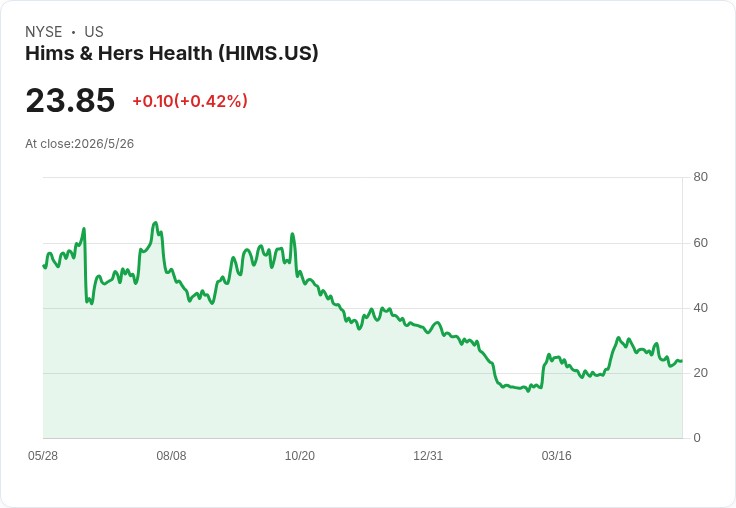Click the US market label
The width and height of the screenshot is (736, 508).
coord(94,32)
